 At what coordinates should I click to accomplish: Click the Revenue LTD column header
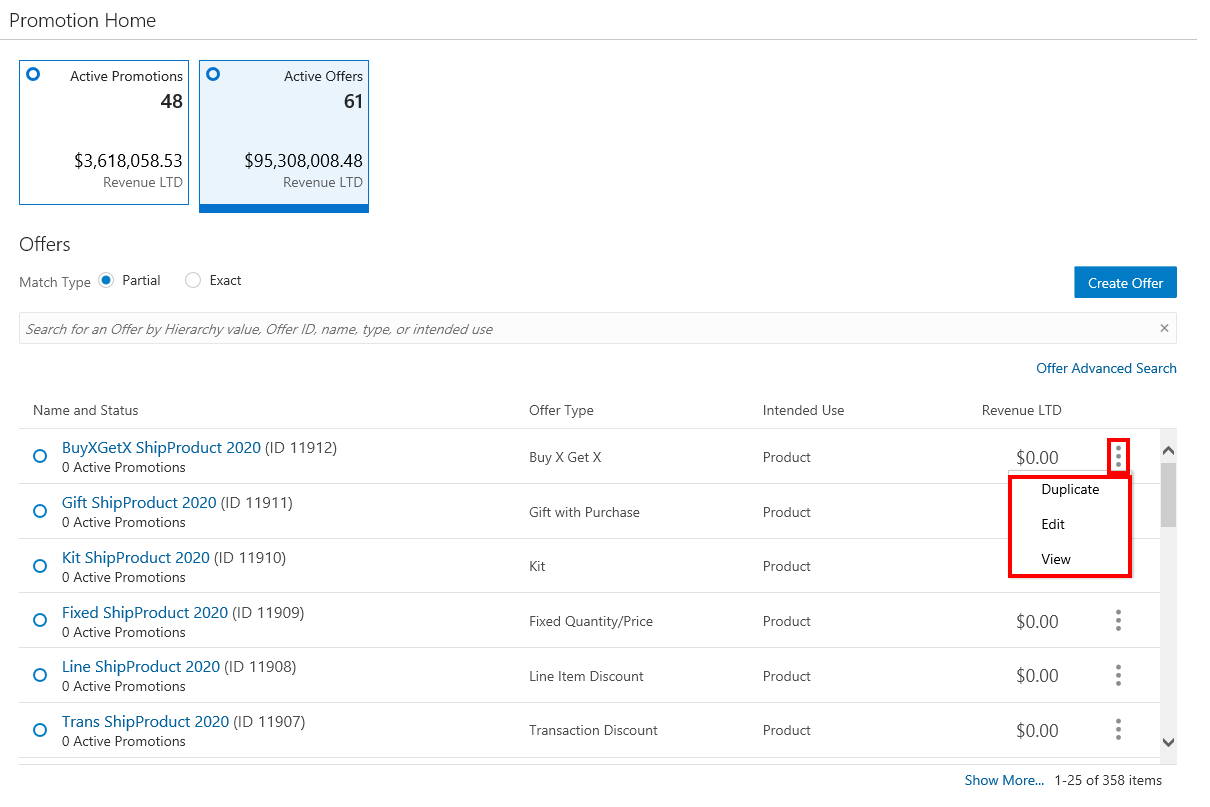1022,410
